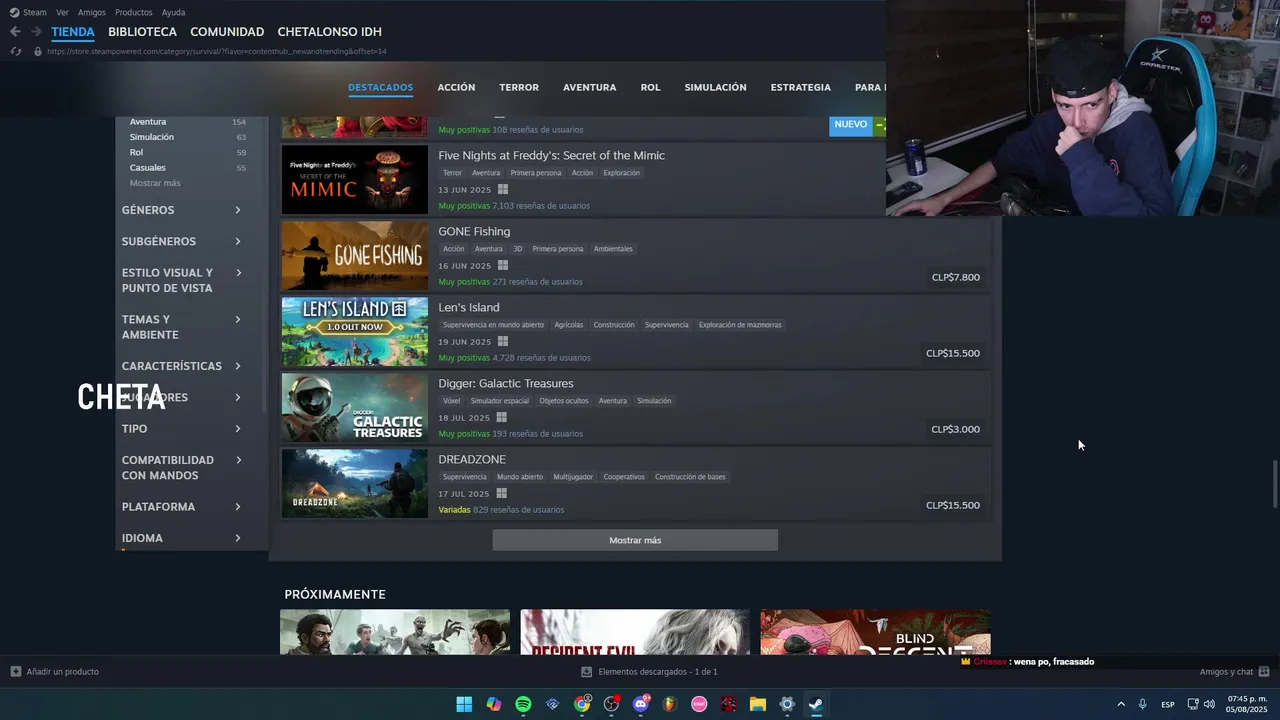1280x720 pixels.
Task: Open Google Chrome from the taskbar
Action: tap(582, 704)
